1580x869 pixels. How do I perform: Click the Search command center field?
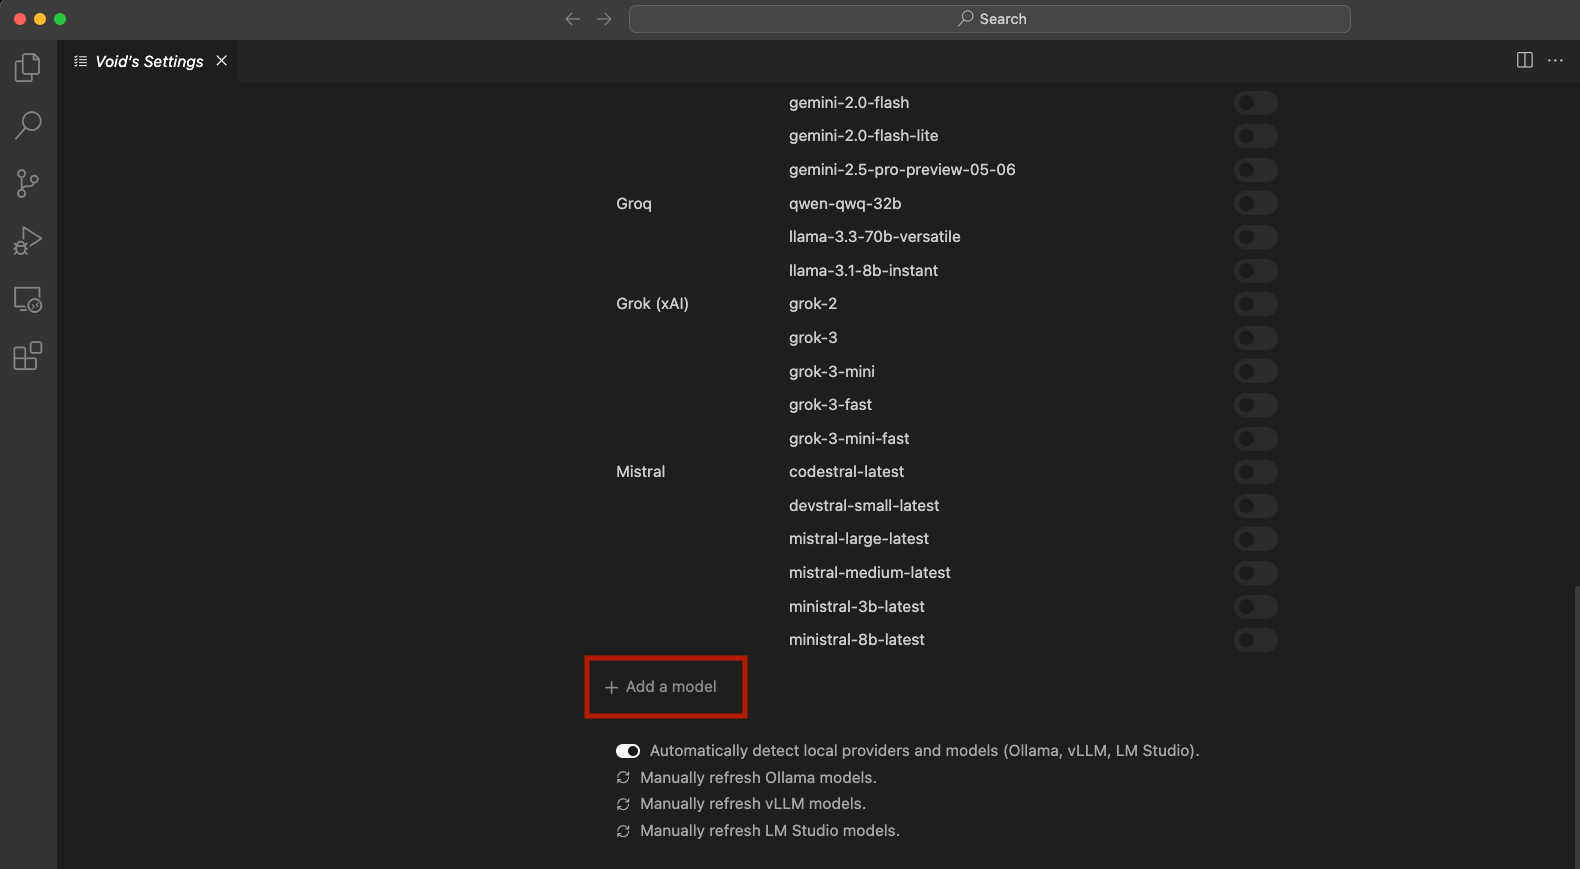990,19
